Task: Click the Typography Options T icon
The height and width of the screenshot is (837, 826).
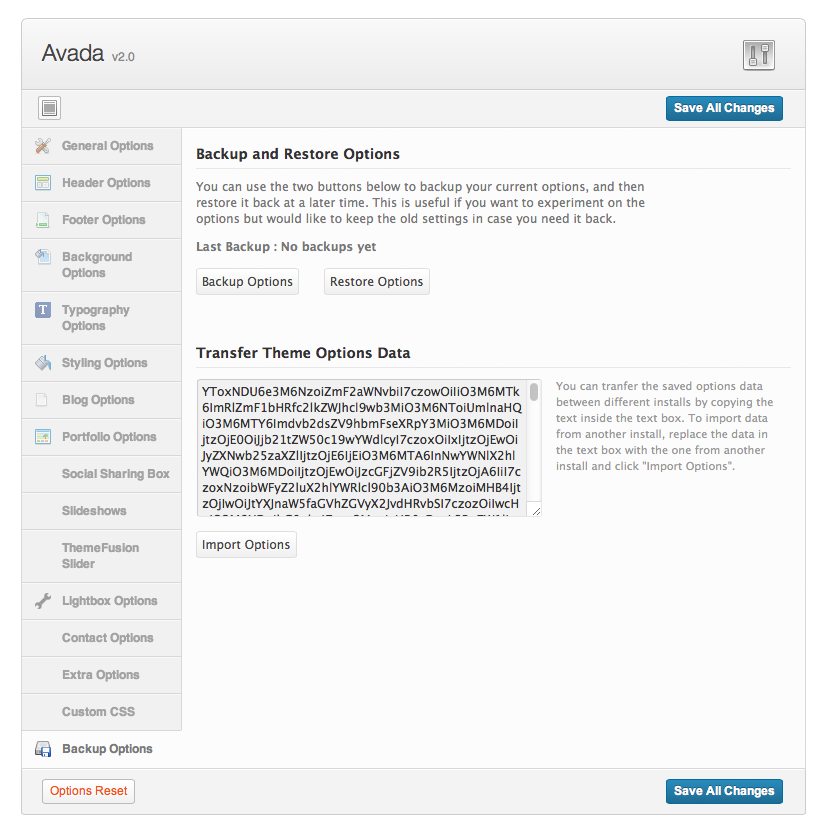Action: tap(42, 310)
